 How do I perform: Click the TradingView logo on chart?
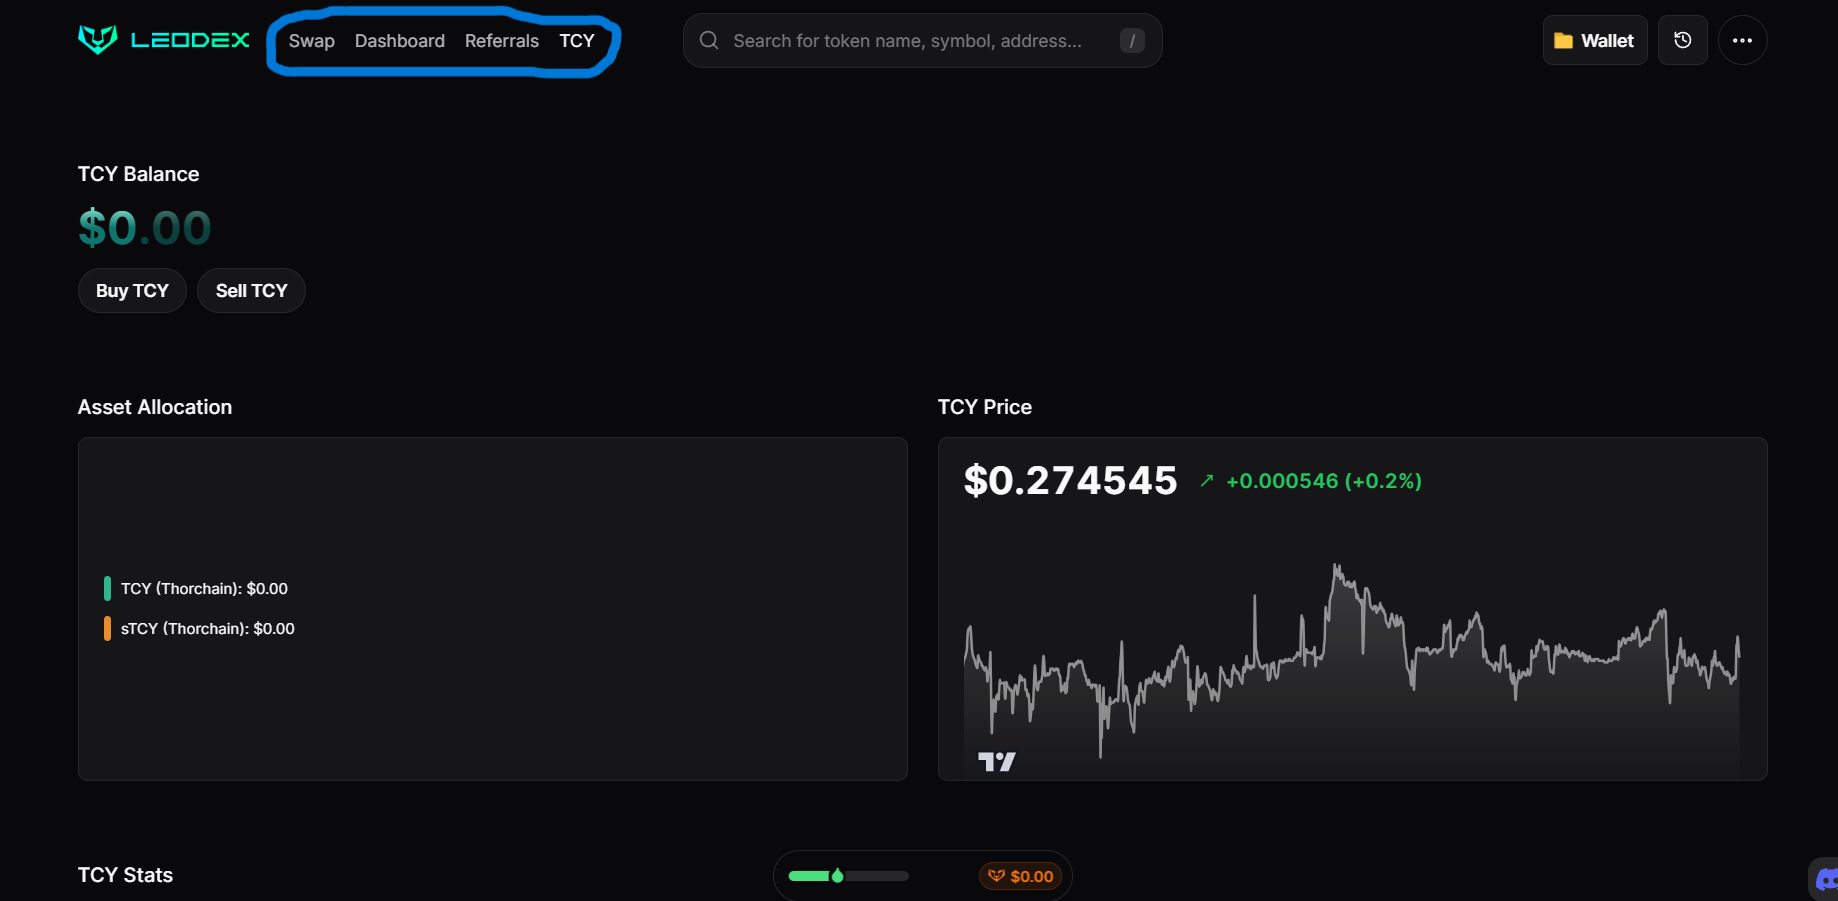[x=996, y=762]
